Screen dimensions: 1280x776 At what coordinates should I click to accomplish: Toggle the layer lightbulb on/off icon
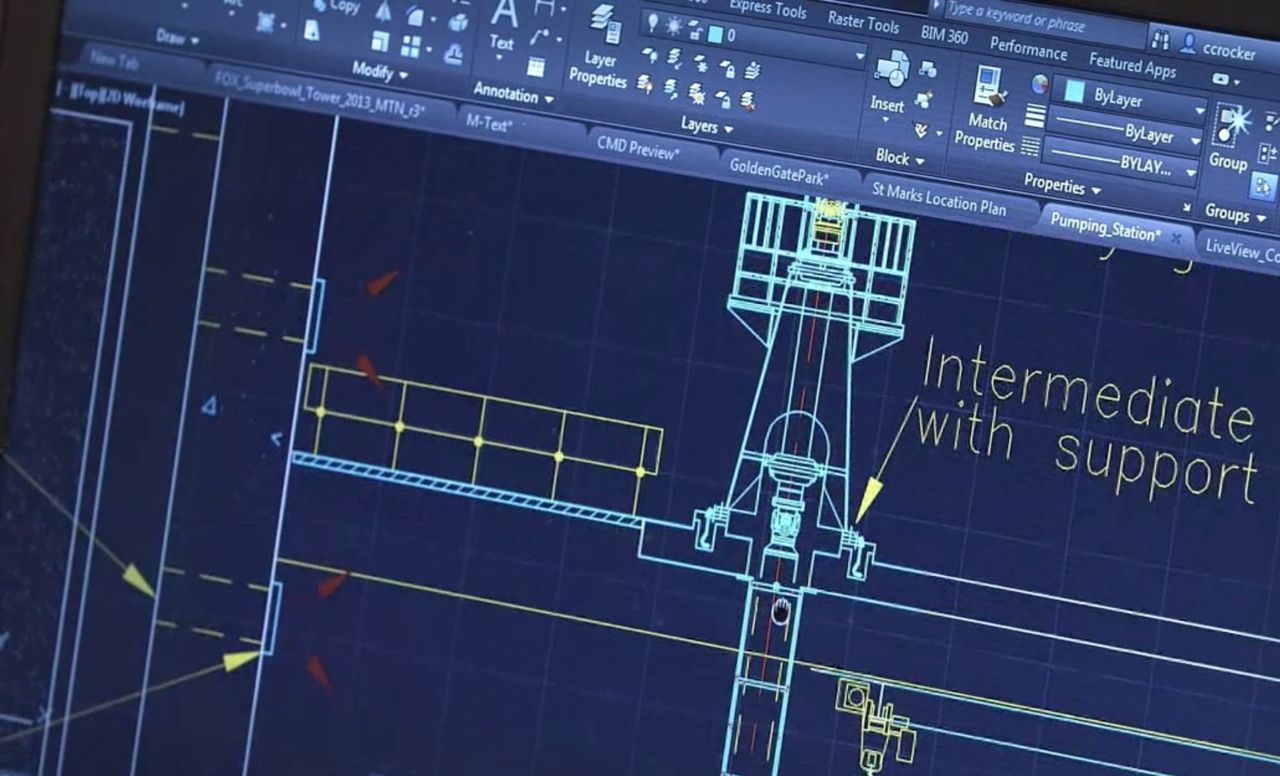point(653,23)
